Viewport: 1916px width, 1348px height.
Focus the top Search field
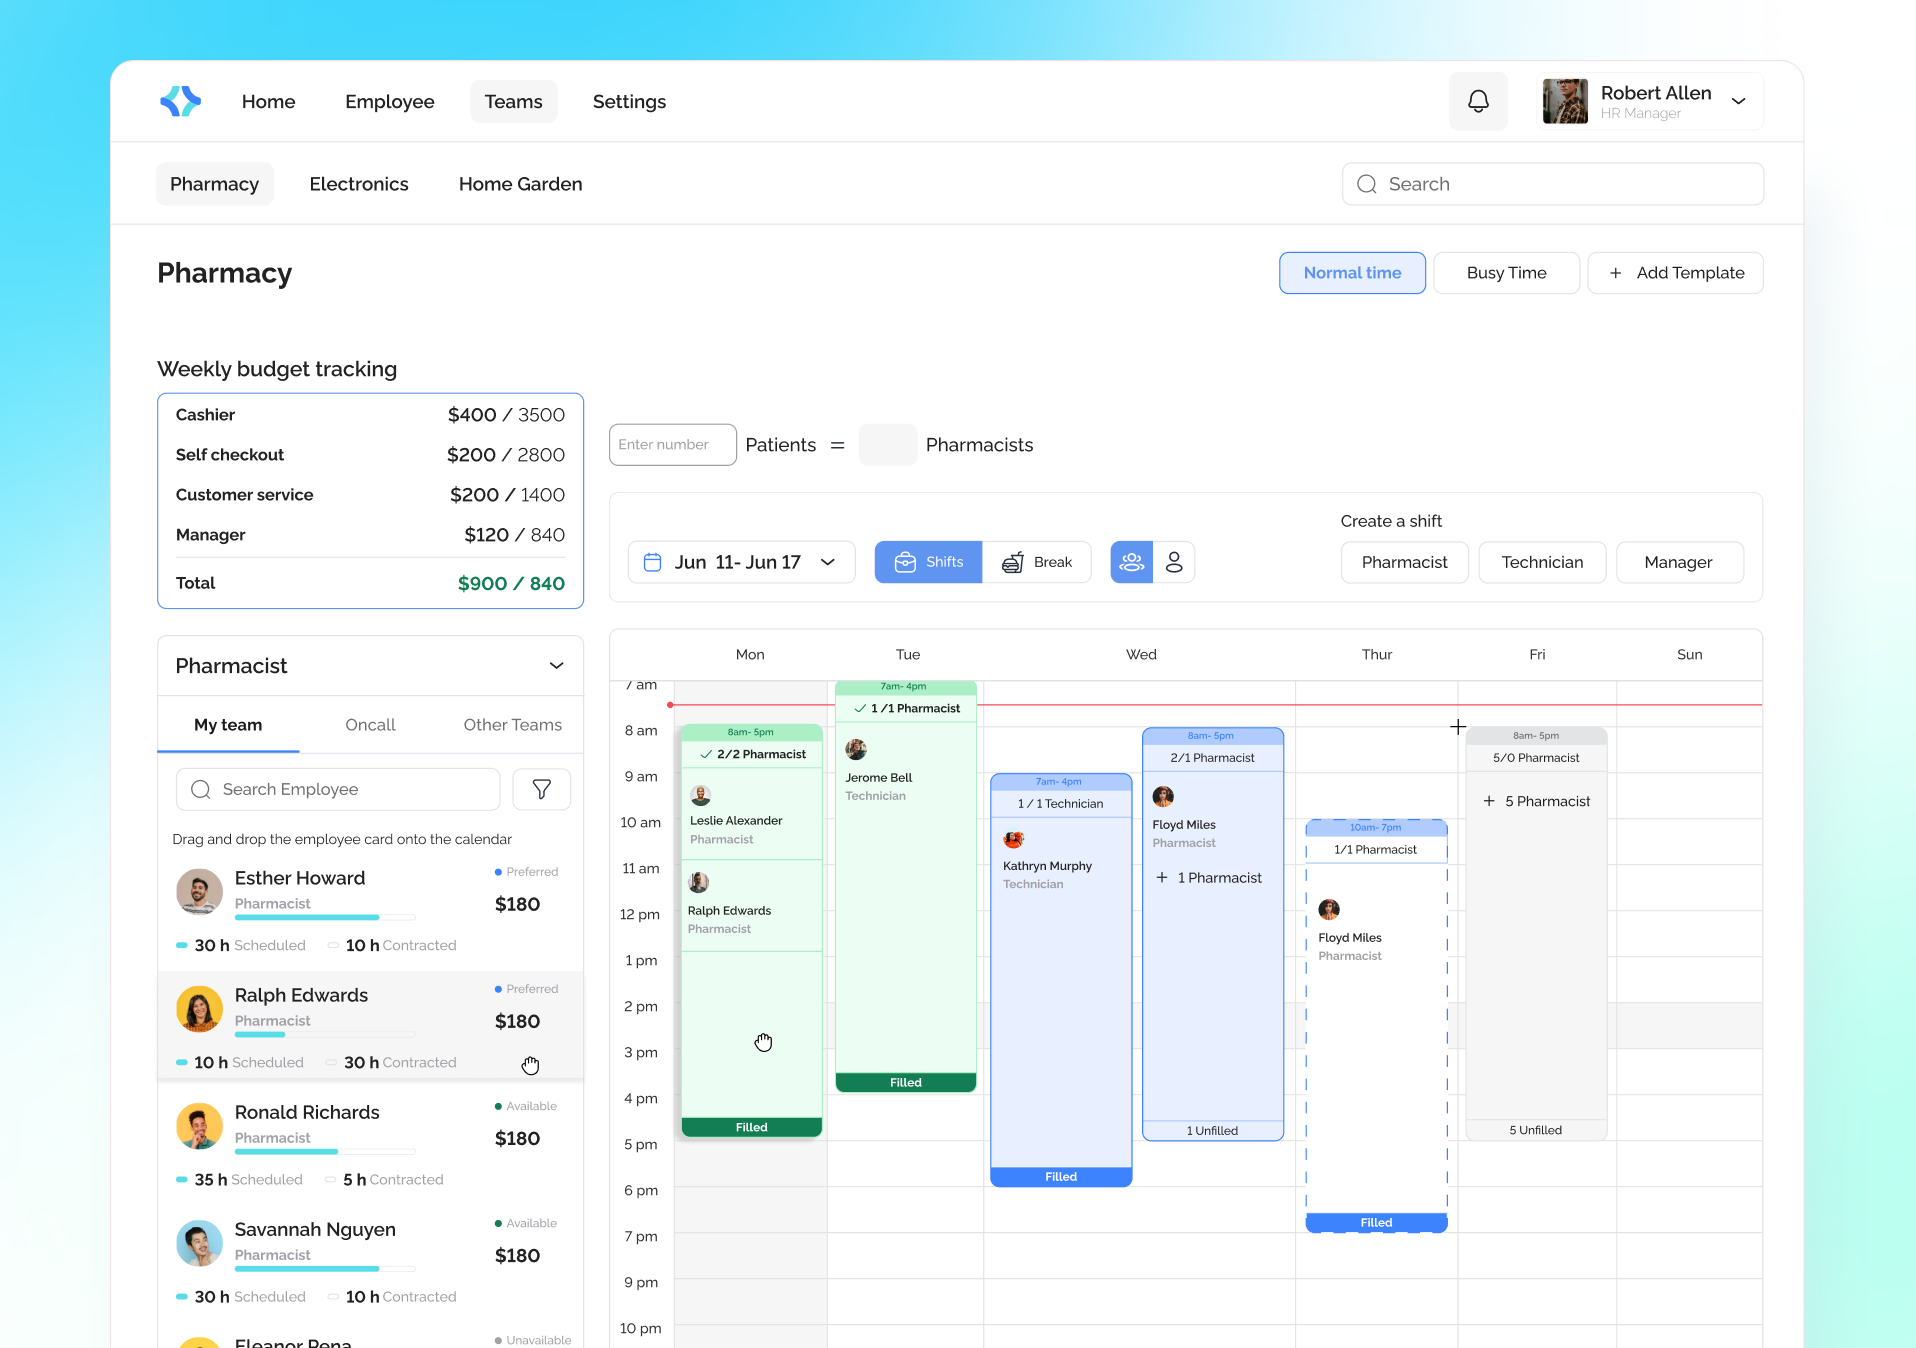point(1552,184)
